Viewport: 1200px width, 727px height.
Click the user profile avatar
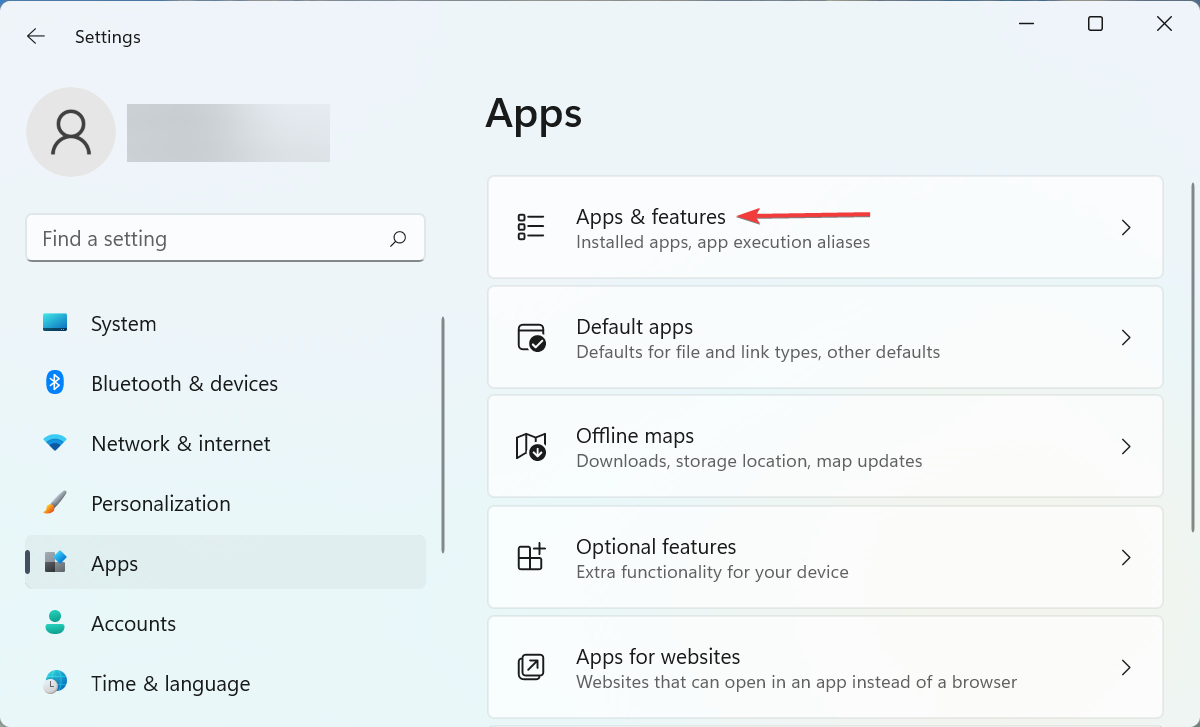tap(71, 131)
